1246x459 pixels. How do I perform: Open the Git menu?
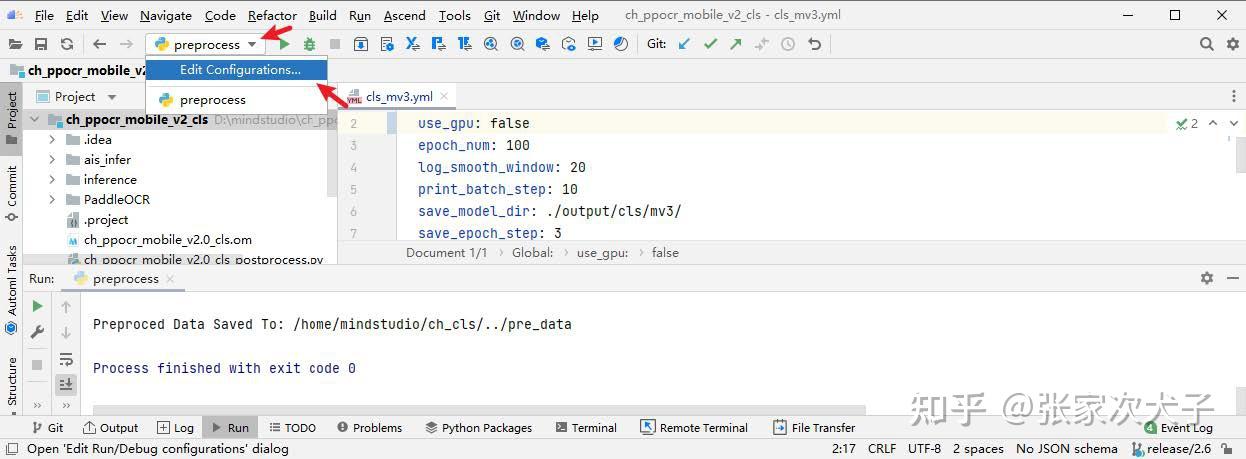492,15
